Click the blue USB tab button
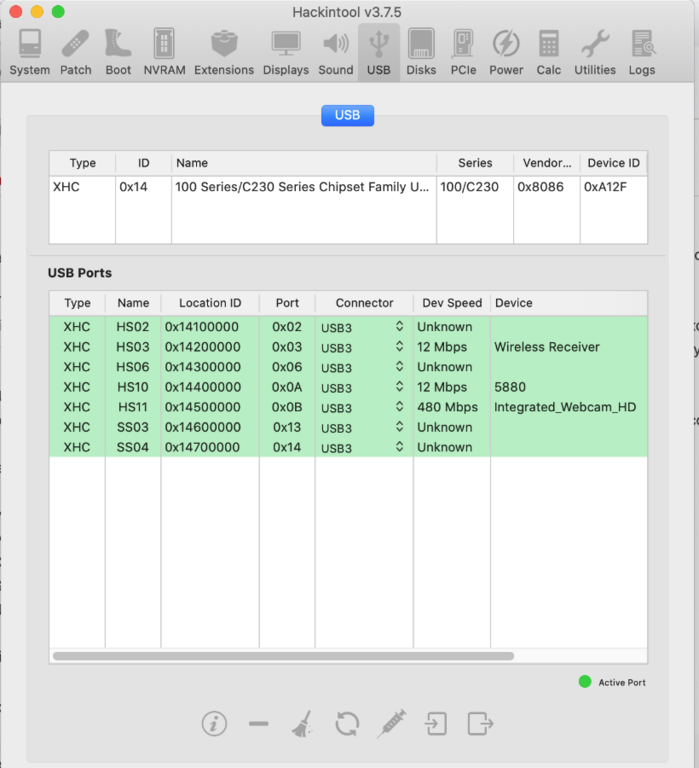The image size is (699, 768). tap(347, 115)
